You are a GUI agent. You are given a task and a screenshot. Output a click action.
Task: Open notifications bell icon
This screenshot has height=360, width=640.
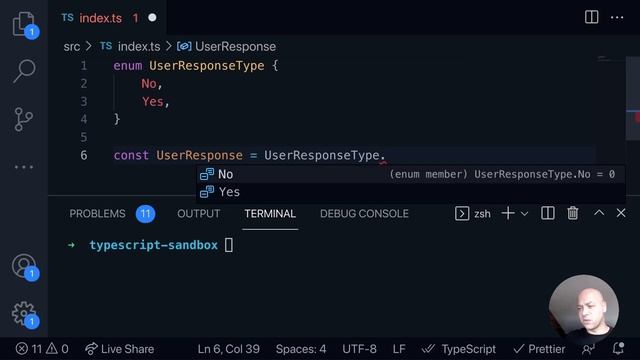click(x=618, y=349)
